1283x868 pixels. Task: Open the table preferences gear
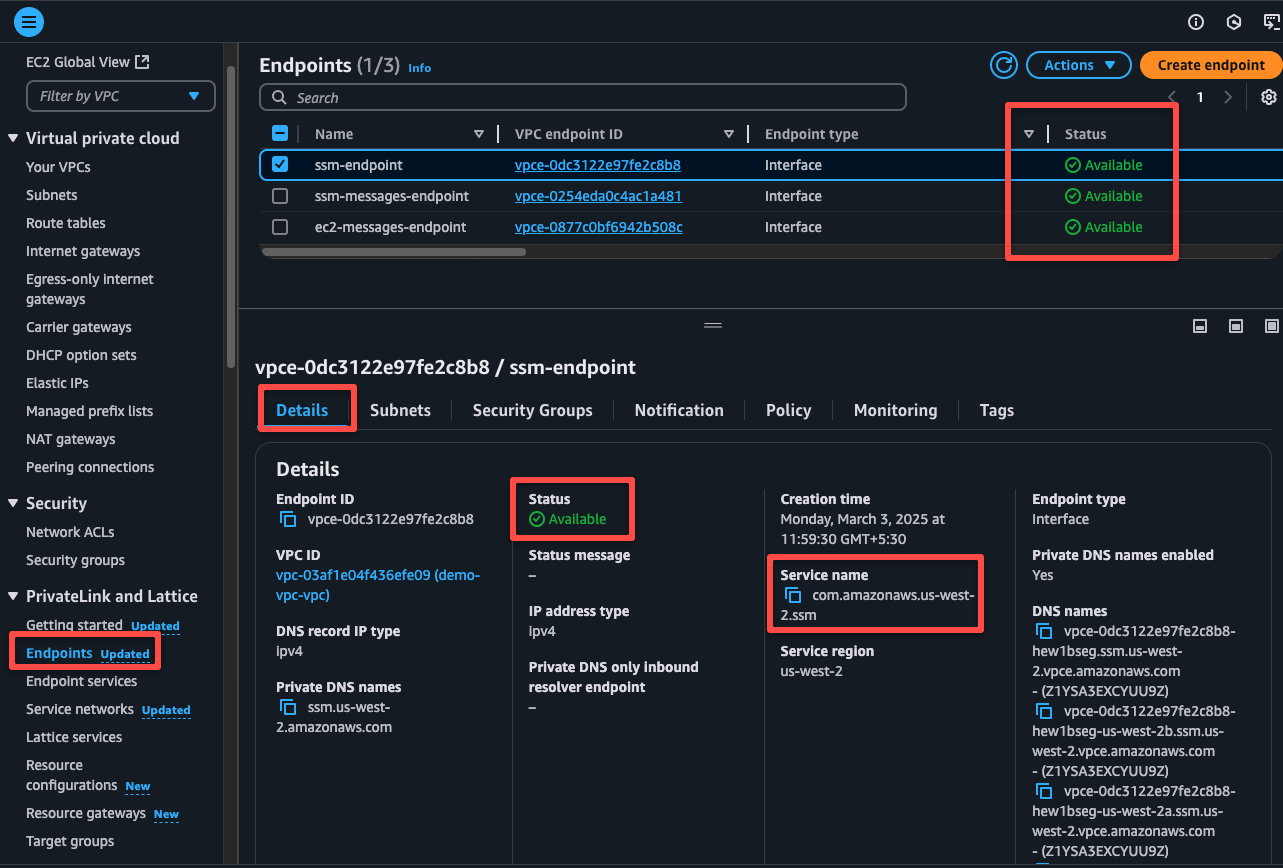(1267, 97)
